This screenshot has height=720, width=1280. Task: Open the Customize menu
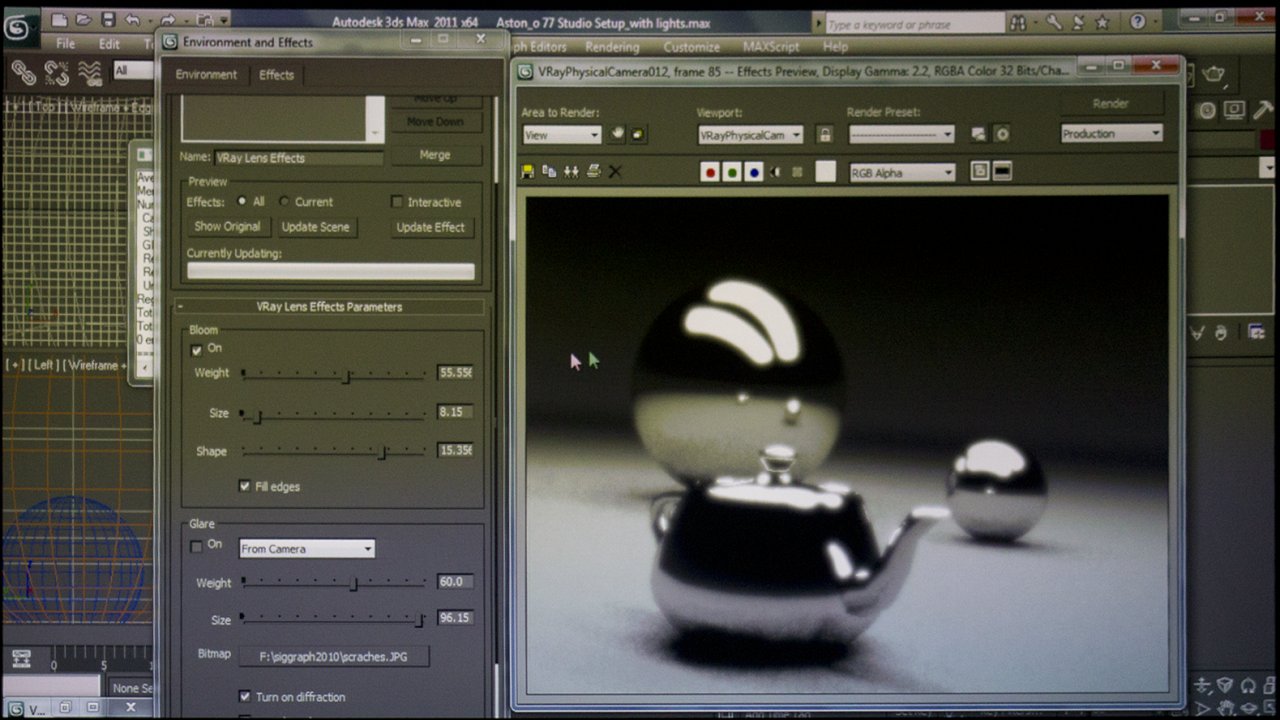pos(691,47)
